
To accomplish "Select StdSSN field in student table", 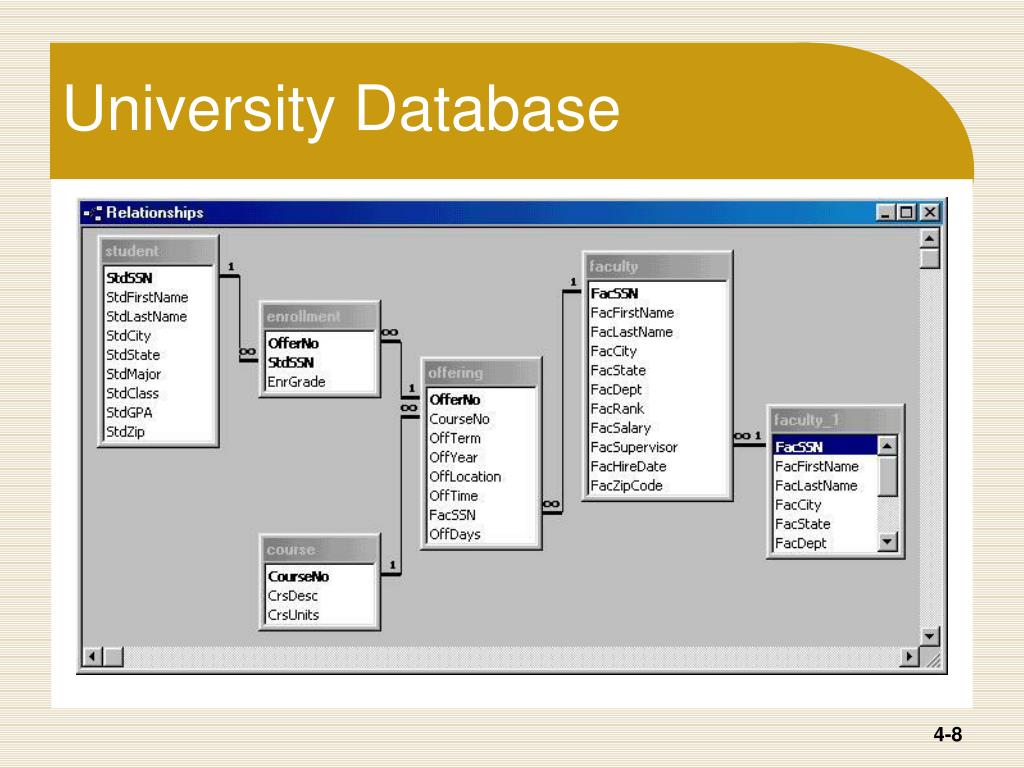I will [129, 278].
